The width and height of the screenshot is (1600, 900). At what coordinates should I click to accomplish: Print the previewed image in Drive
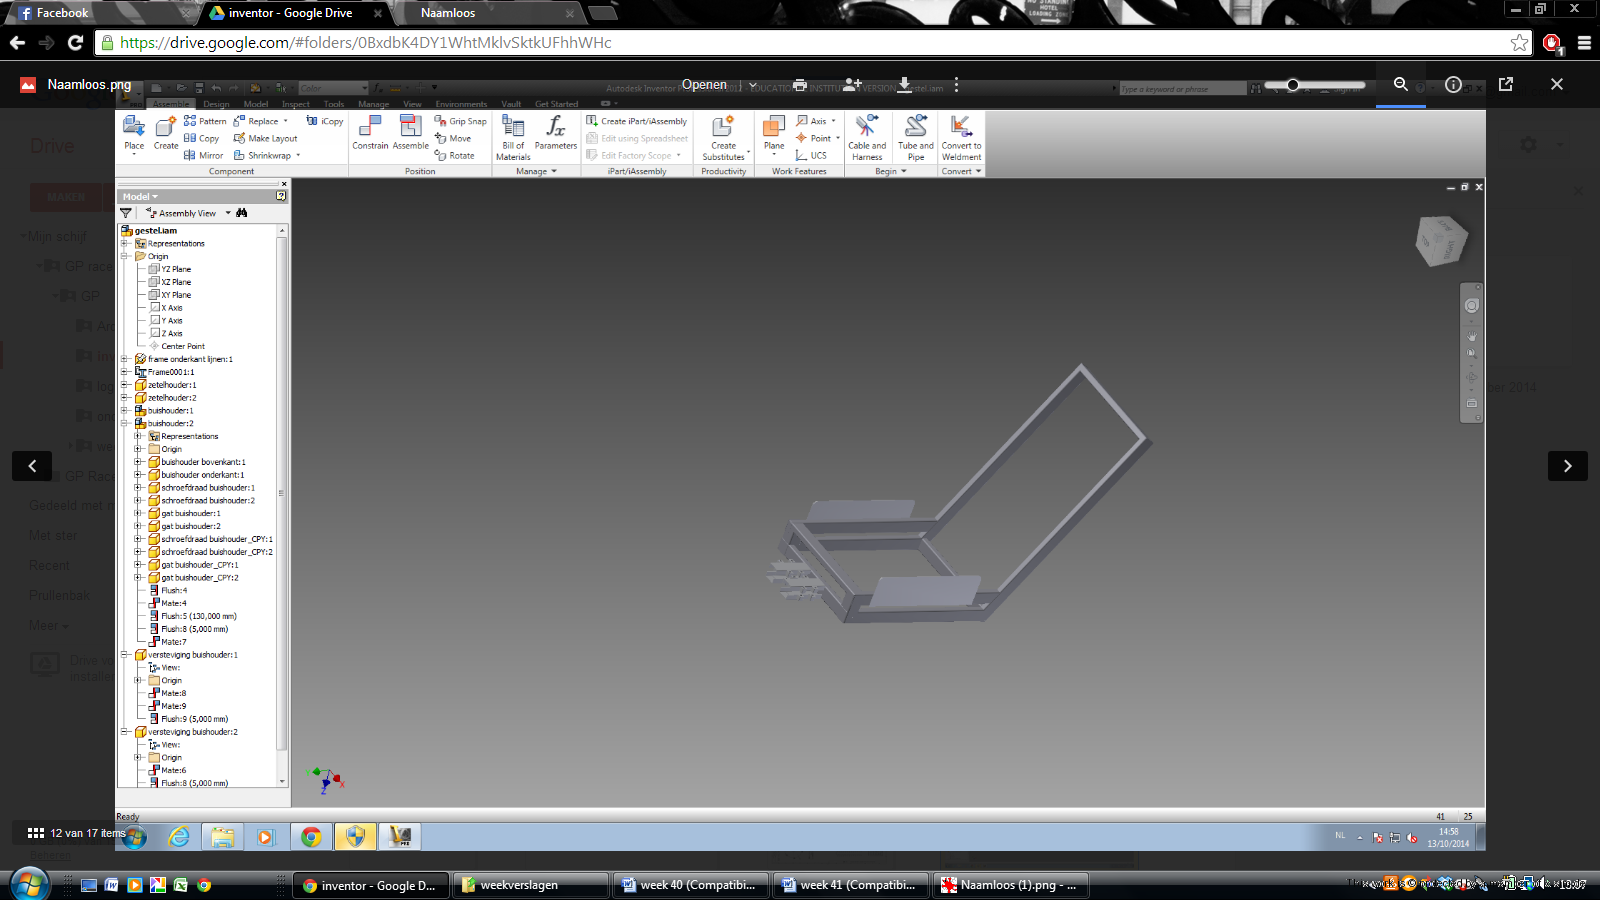pyautogui.click(x=800, y=85)
